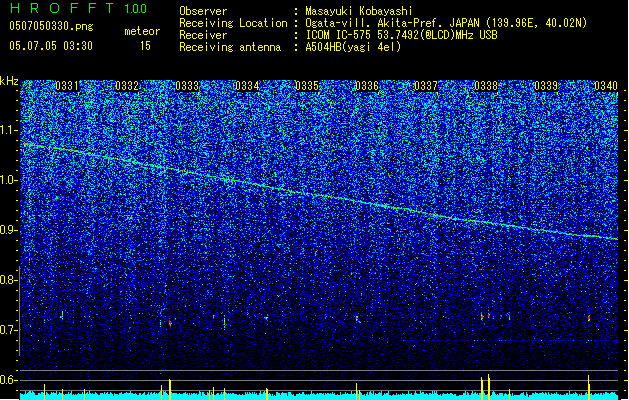The width and height of the screenshot is (629, 400).
Task: Click the HROFFT 1.0.0 title text
Action: pyautogui.click(x=78, y=8)
